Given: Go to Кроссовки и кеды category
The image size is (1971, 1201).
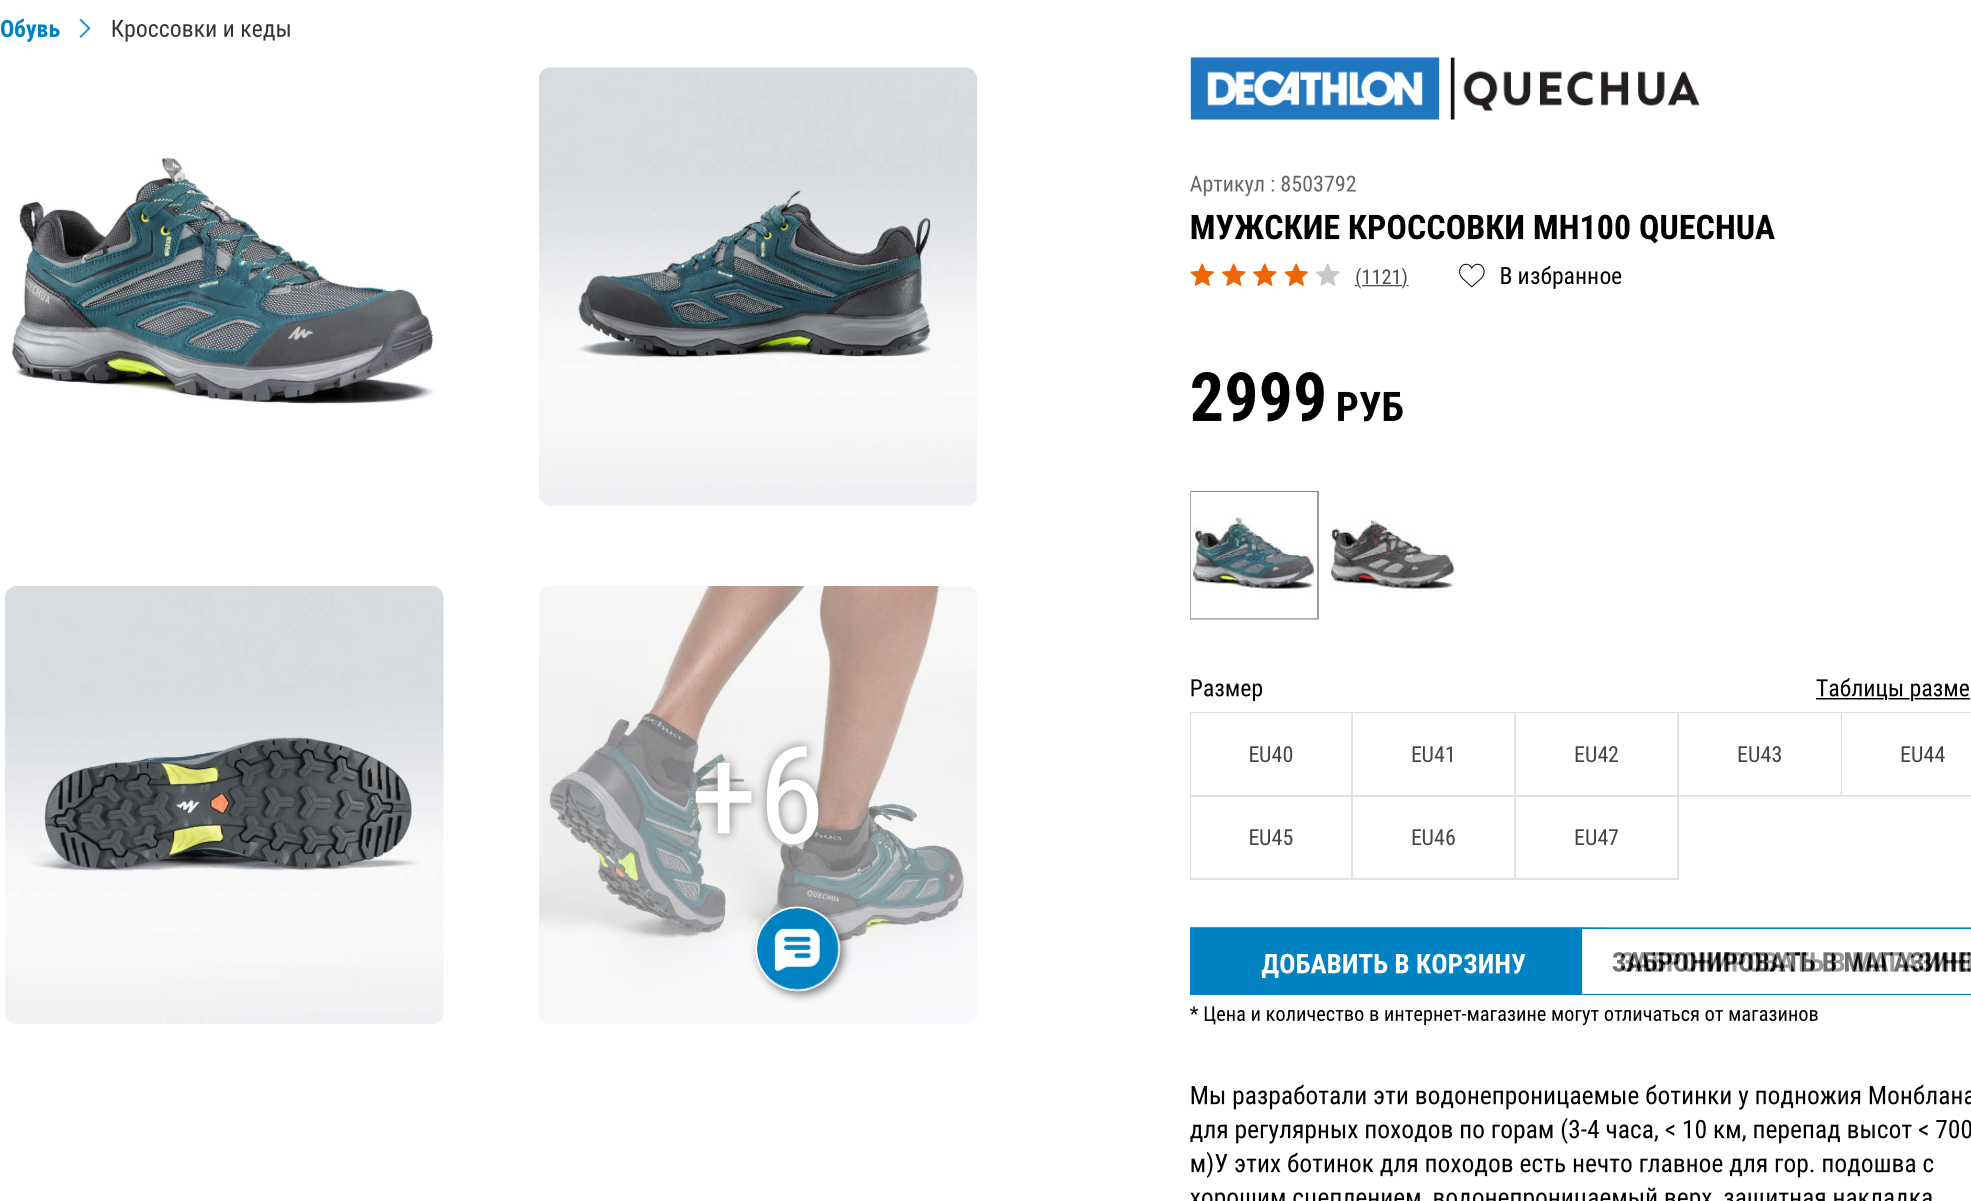Looking at the screenshot, I should point(201,29).
